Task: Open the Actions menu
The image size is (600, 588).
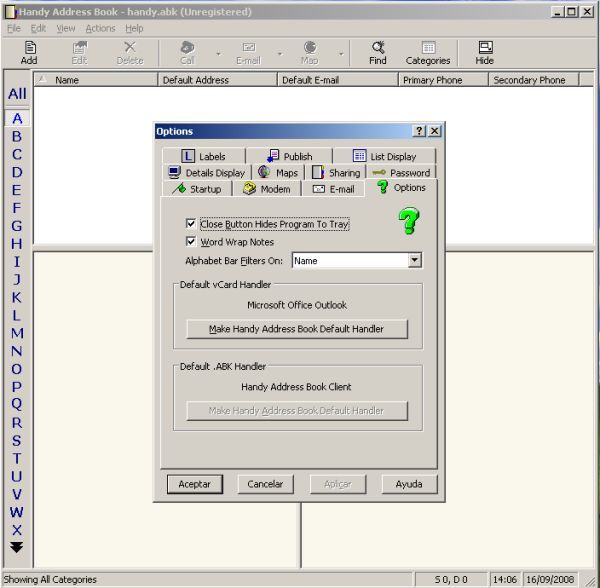Action: pos(100,28)
